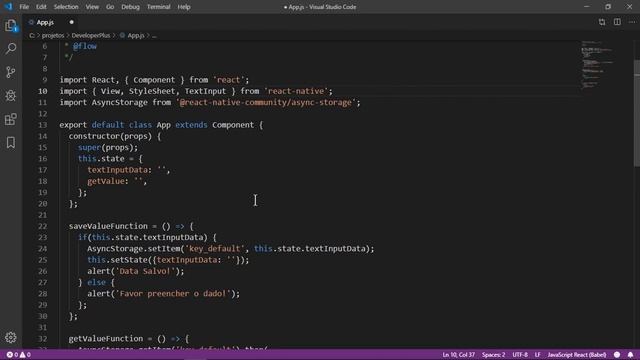Click the breadcrumb ellipsis symbol segment
The image size is (640, 360).
coord(154,36)
